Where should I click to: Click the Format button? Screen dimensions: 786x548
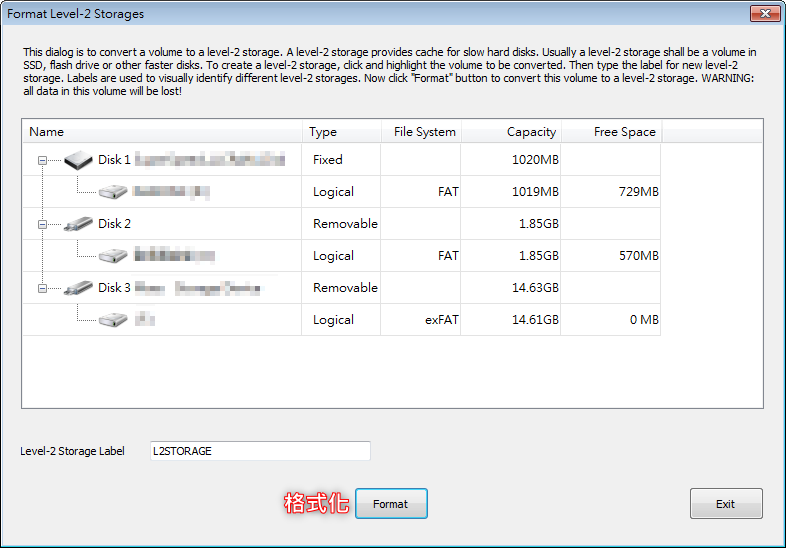(391, 504)
